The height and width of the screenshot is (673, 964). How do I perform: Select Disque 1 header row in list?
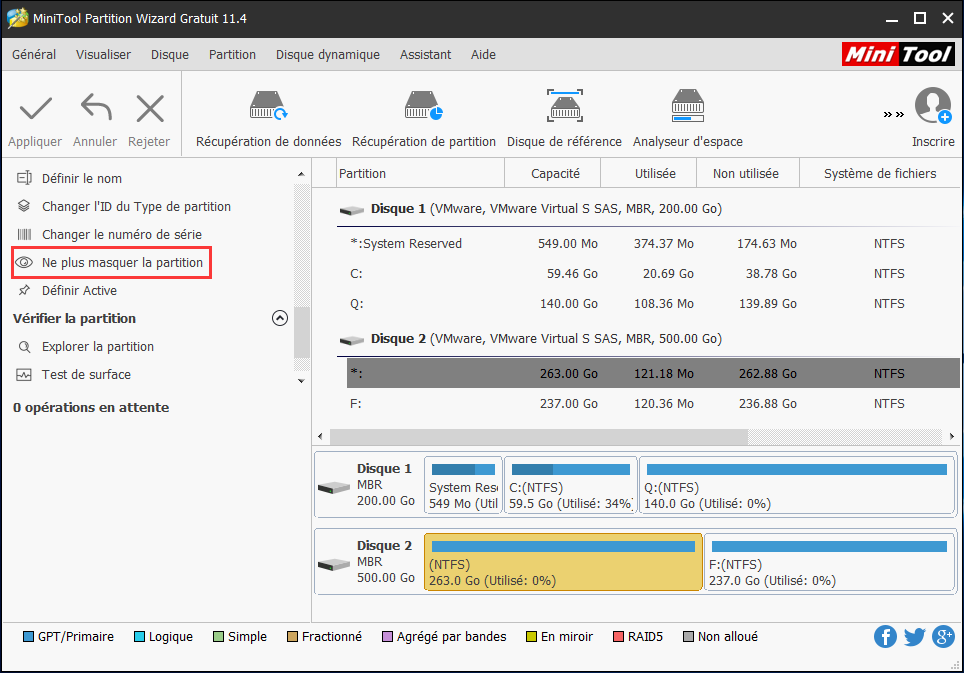click(649, 209)
